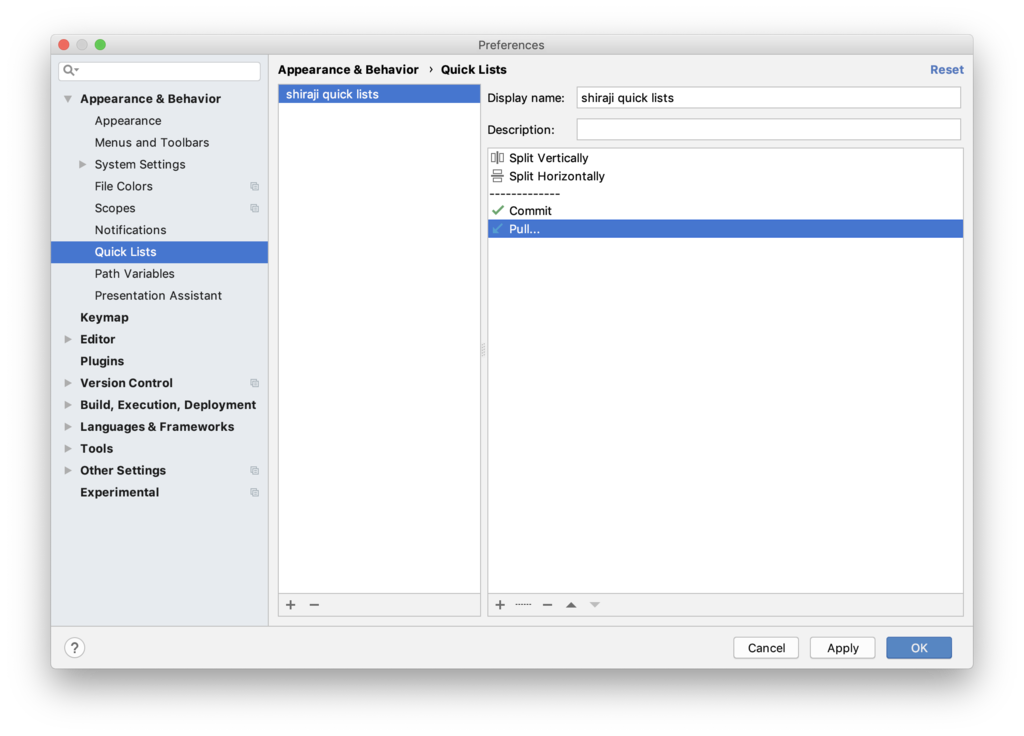Click the Split Horizontally icon

[x=498, y=176]
